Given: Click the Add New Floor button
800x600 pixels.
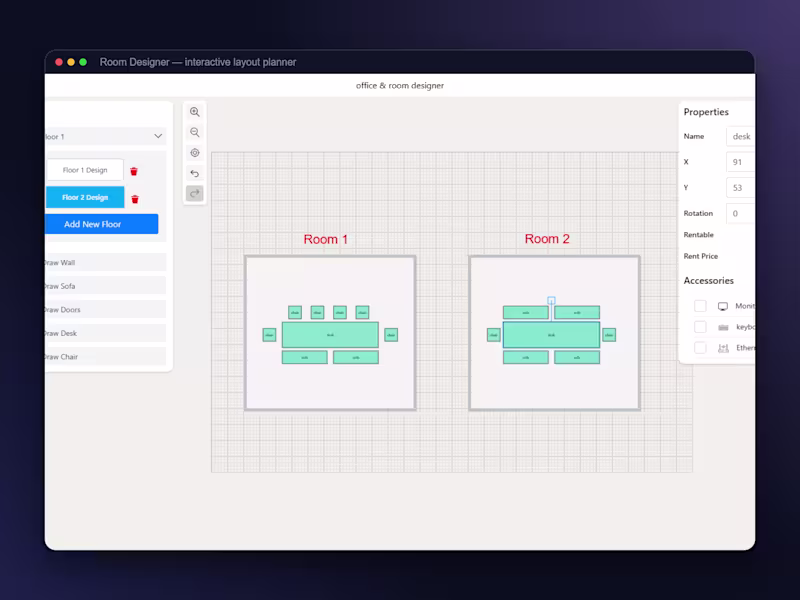Looking at the screenshot, I should pyautogui.click(x=101, y=224).
